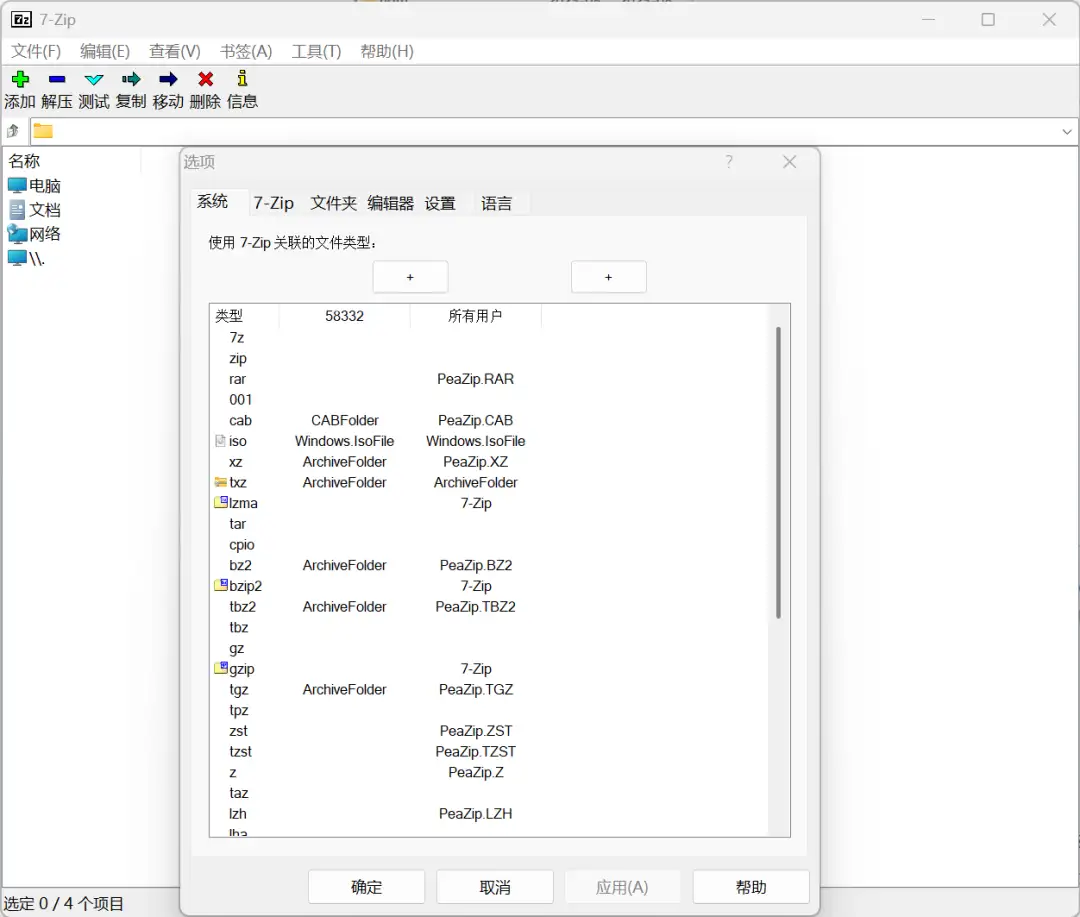
Task: Click the green Add (添加) toolbar icon
Action: pos(20,79)
